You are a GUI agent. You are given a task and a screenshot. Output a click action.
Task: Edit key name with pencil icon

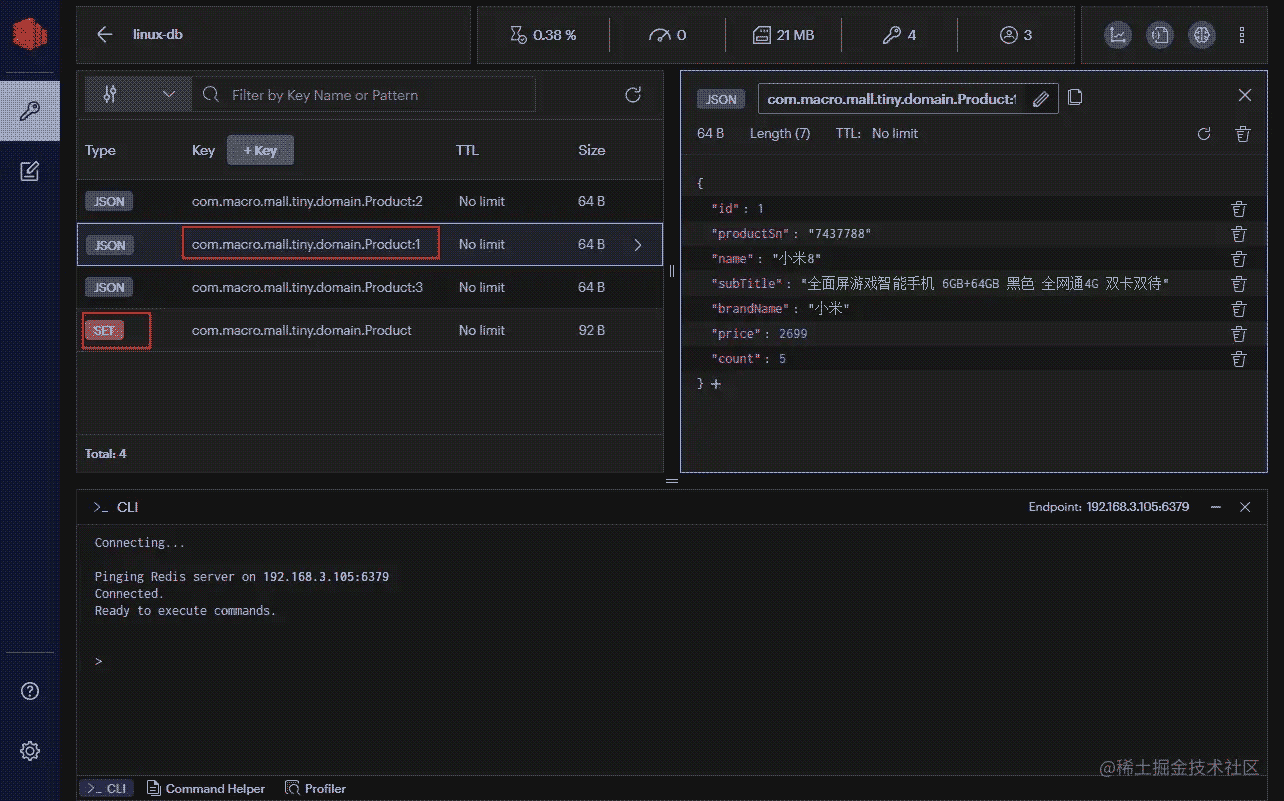1040,99
